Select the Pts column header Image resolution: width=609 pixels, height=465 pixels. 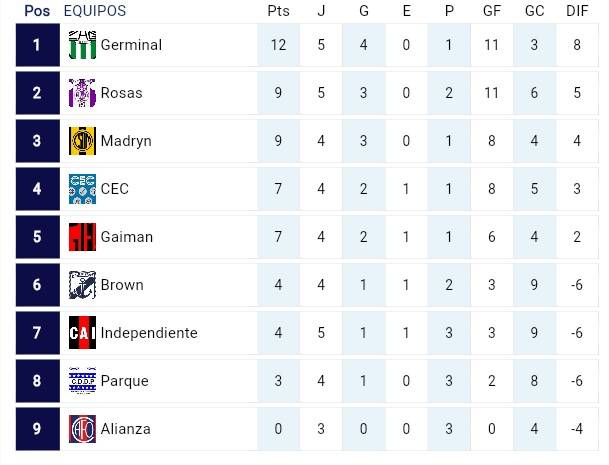[278, 11]
